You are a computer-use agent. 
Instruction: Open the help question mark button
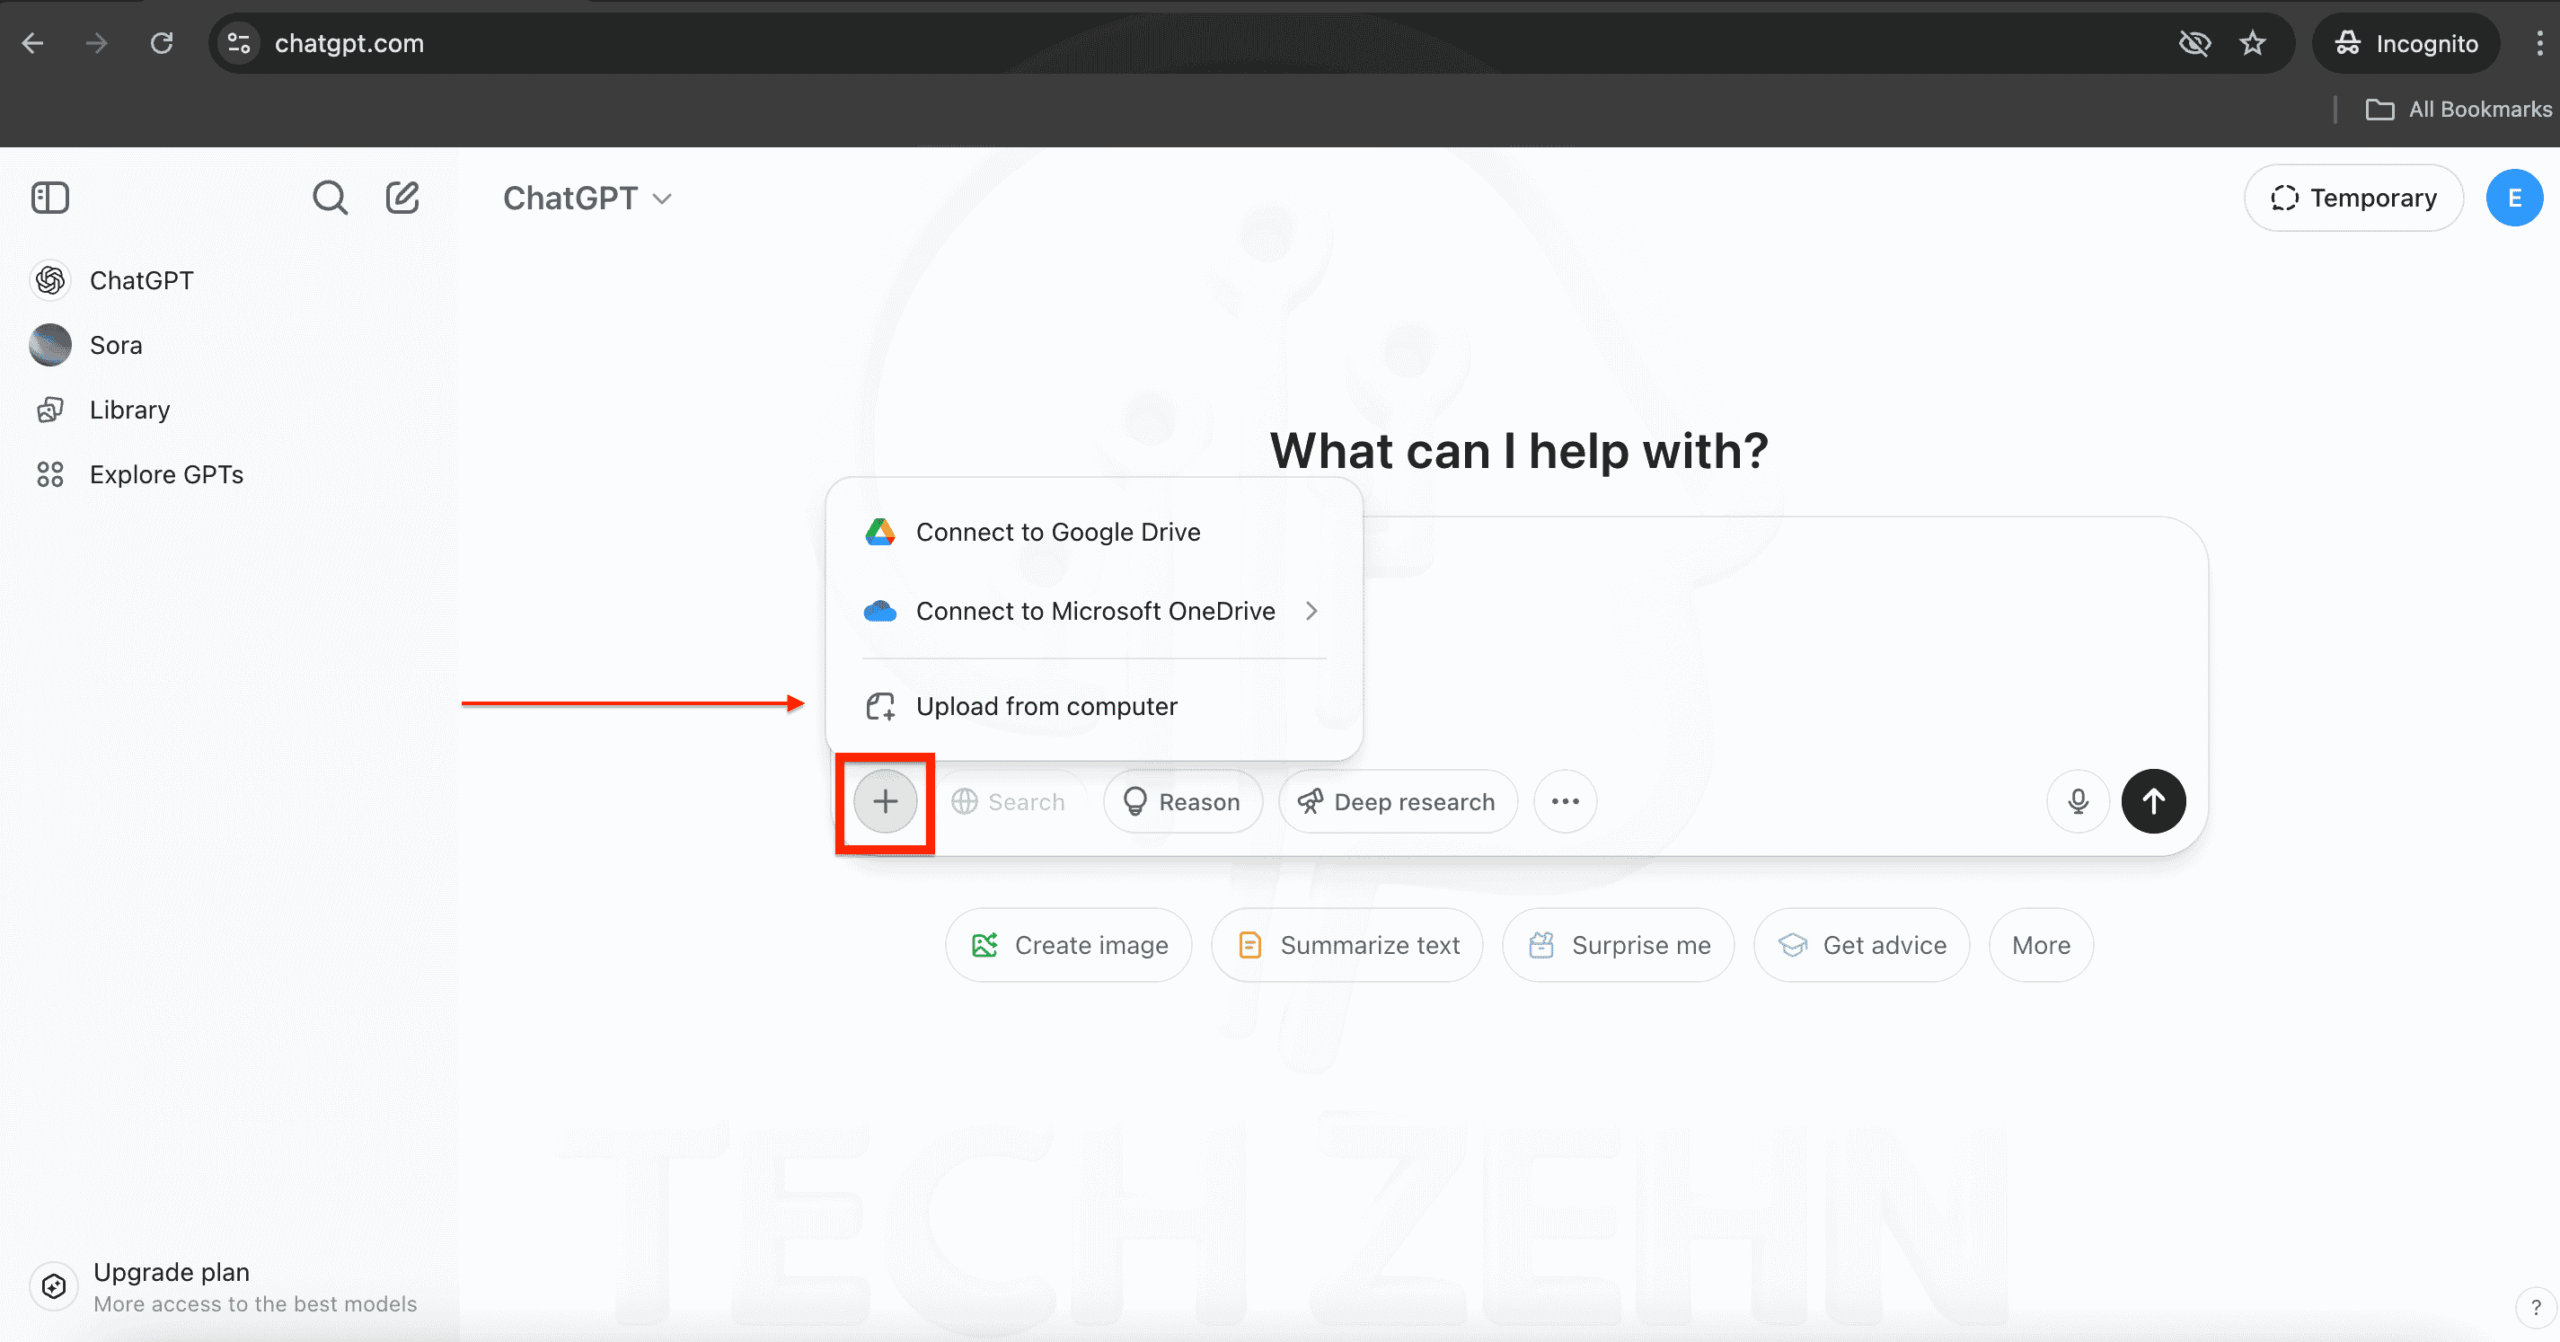(x=2535, y=1307)
